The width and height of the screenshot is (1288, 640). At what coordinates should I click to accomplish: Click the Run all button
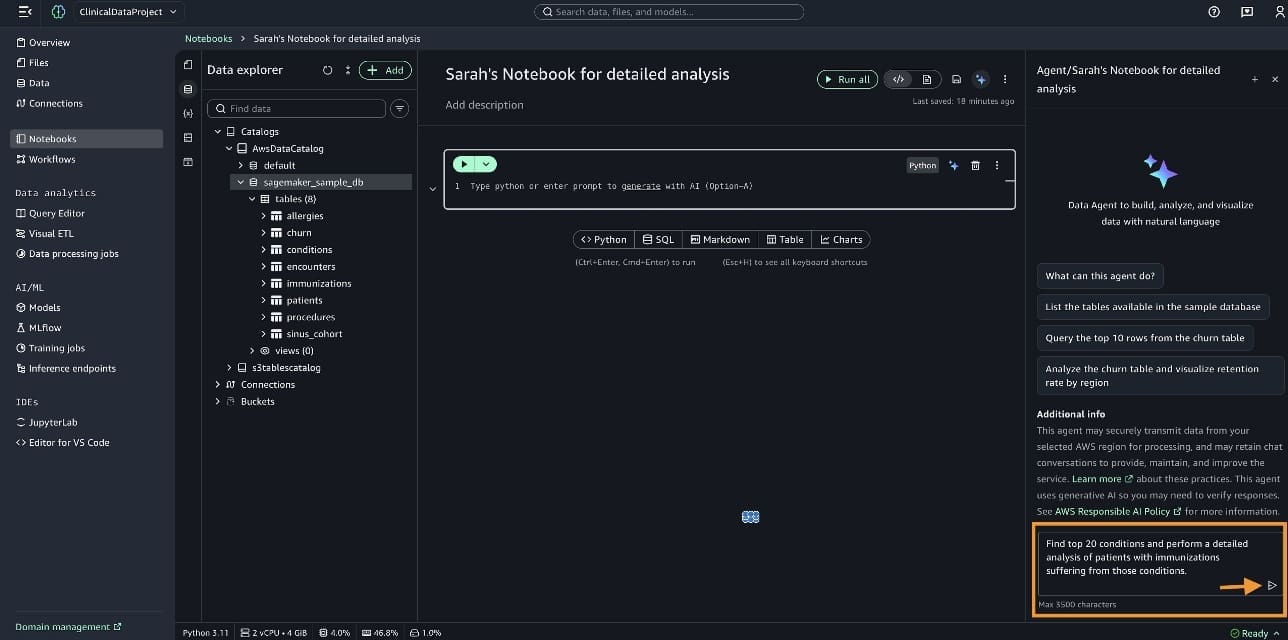[x=846, y=79]
